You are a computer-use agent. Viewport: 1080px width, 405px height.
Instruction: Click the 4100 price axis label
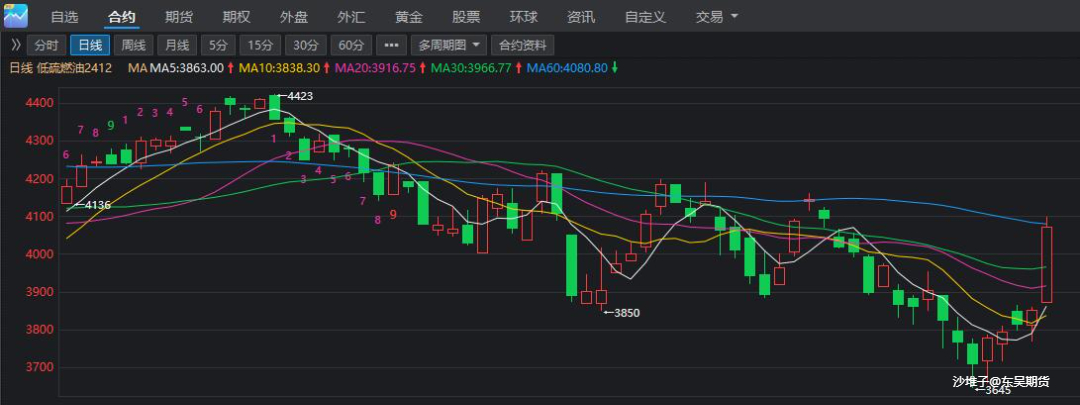tap(39, 216)
